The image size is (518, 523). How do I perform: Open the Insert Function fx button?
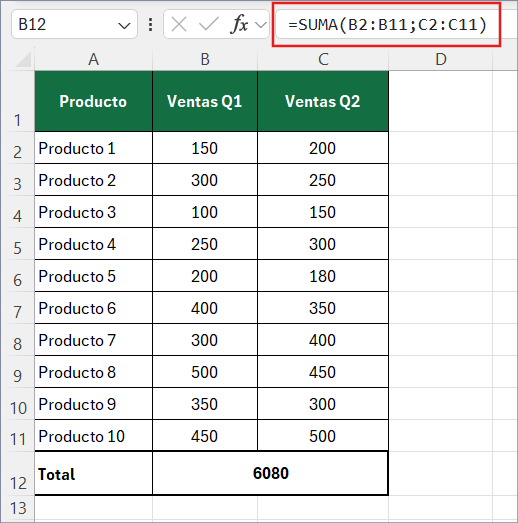[239, 24]
